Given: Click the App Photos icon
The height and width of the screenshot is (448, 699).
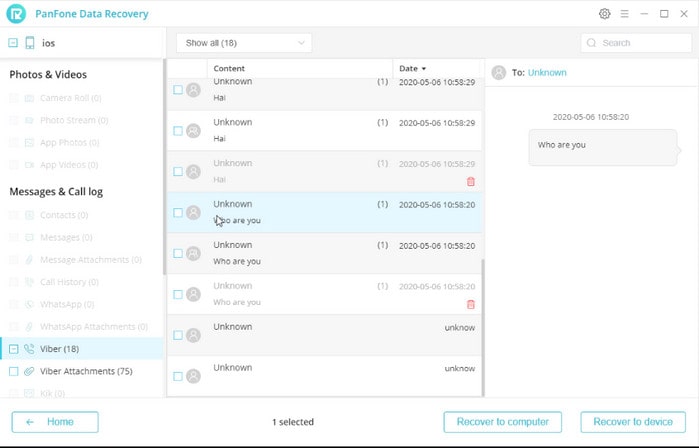Looking at the screenshot, I should [x=29, y=142].
